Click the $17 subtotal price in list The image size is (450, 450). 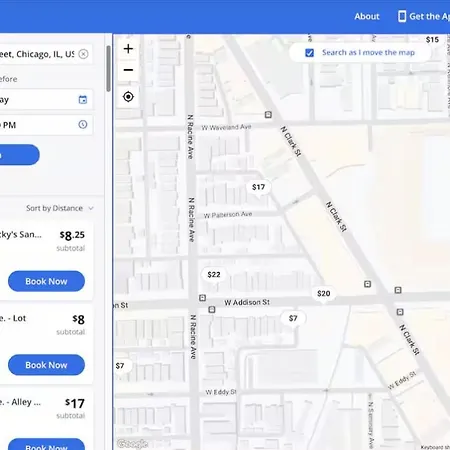click(75, 403)
